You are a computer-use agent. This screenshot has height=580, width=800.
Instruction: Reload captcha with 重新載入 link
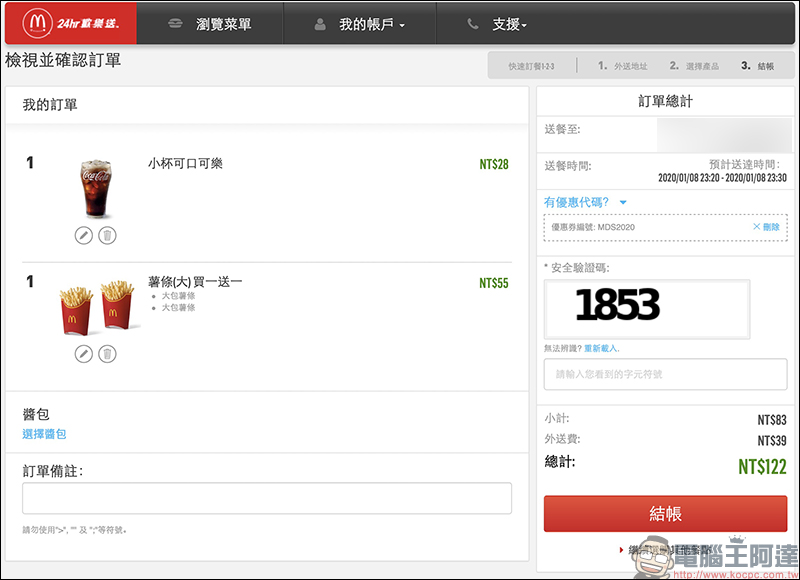(601, 348)
